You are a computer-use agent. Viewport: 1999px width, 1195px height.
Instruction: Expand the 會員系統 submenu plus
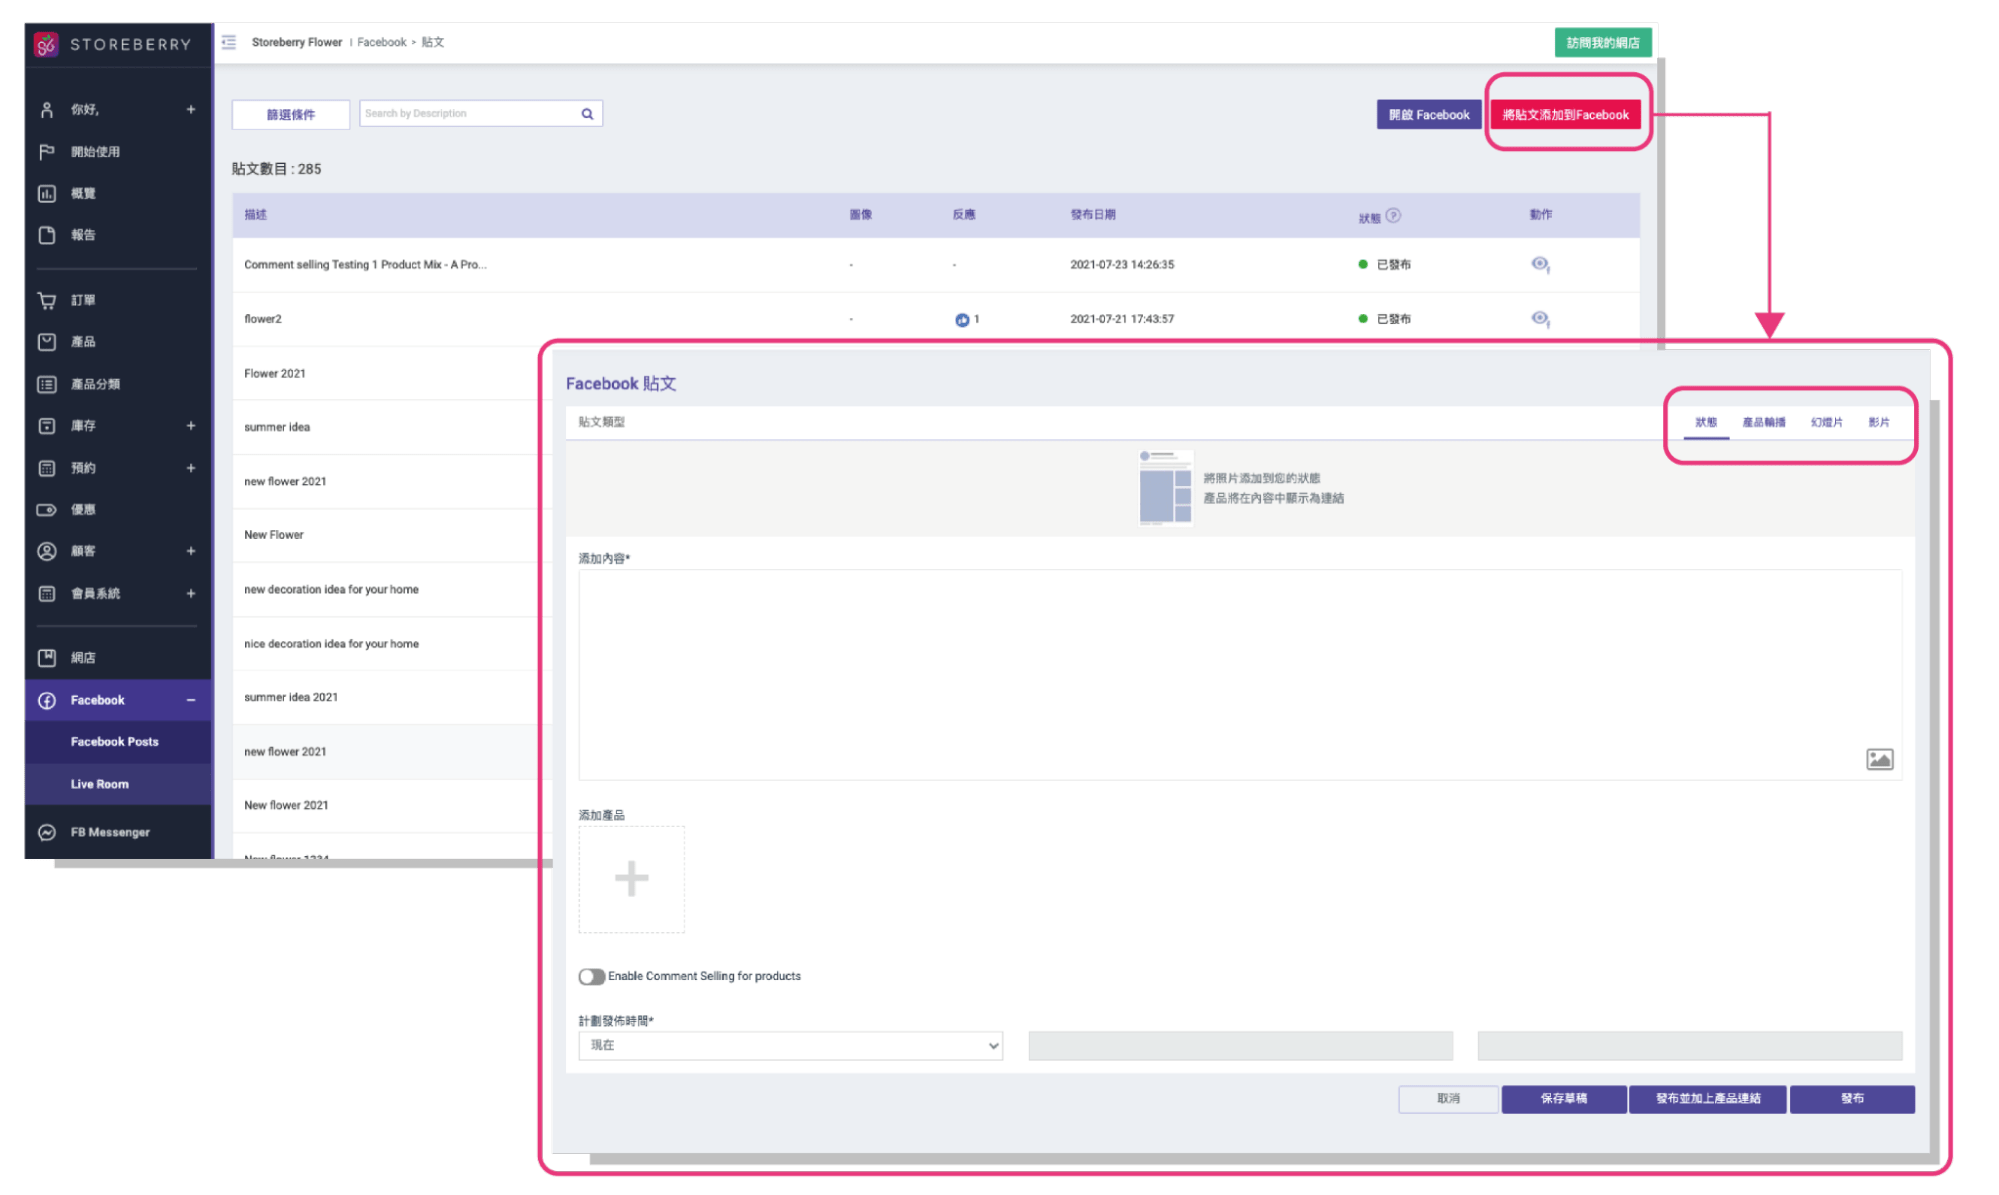click(190, 594)
